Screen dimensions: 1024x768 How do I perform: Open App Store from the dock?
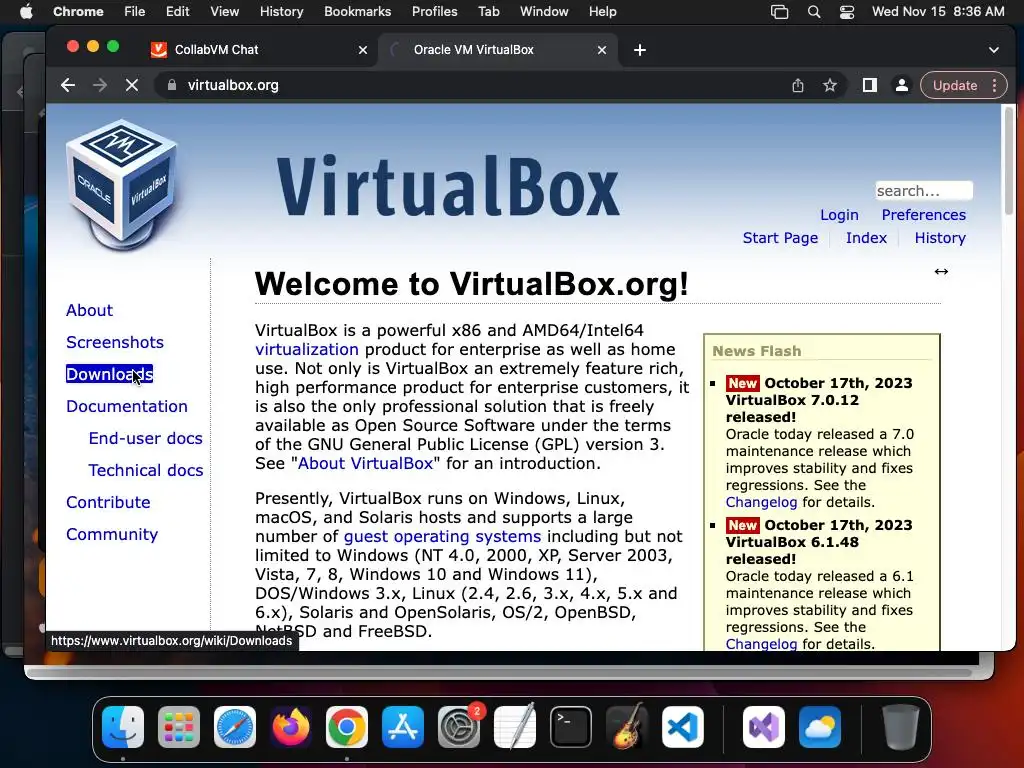coord(403,727)
